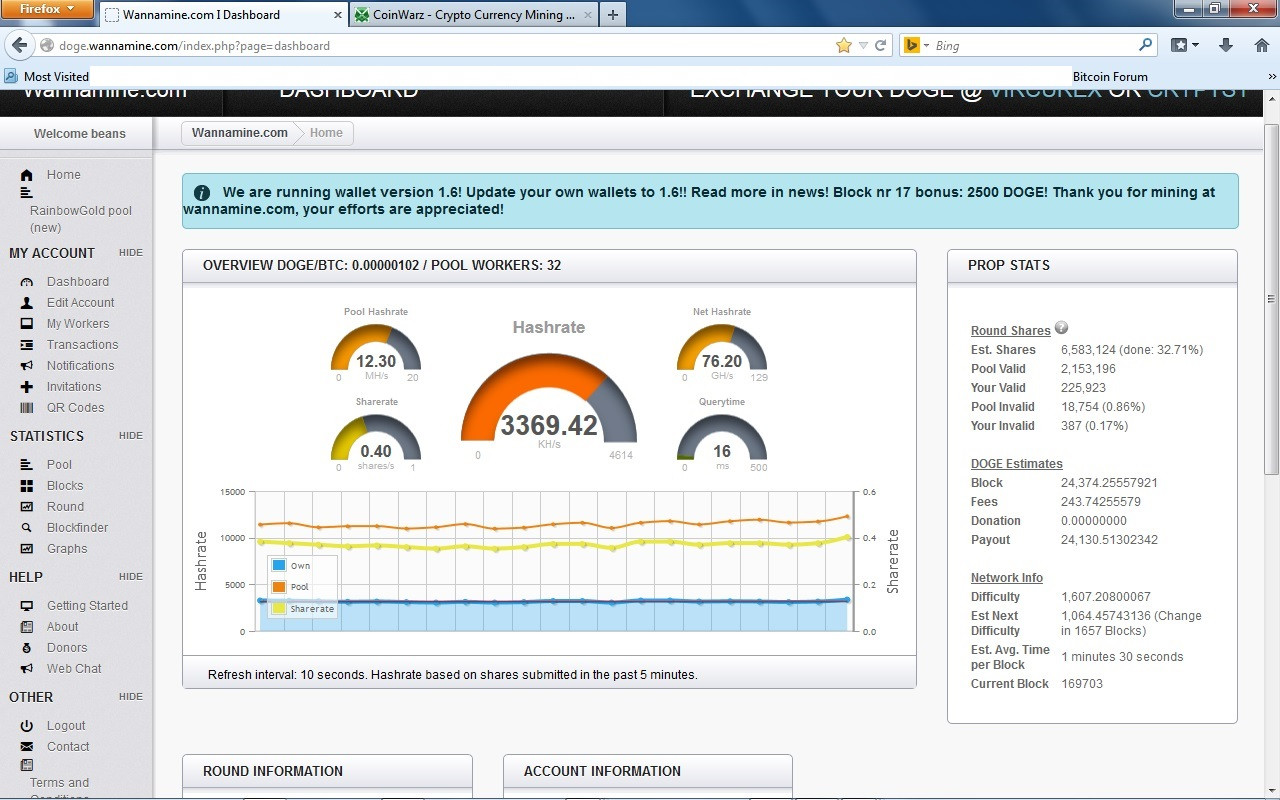Click the Edit Account person icon
Screen dimensions: 1280x800
pyautogui.click(x=26, y=303)
